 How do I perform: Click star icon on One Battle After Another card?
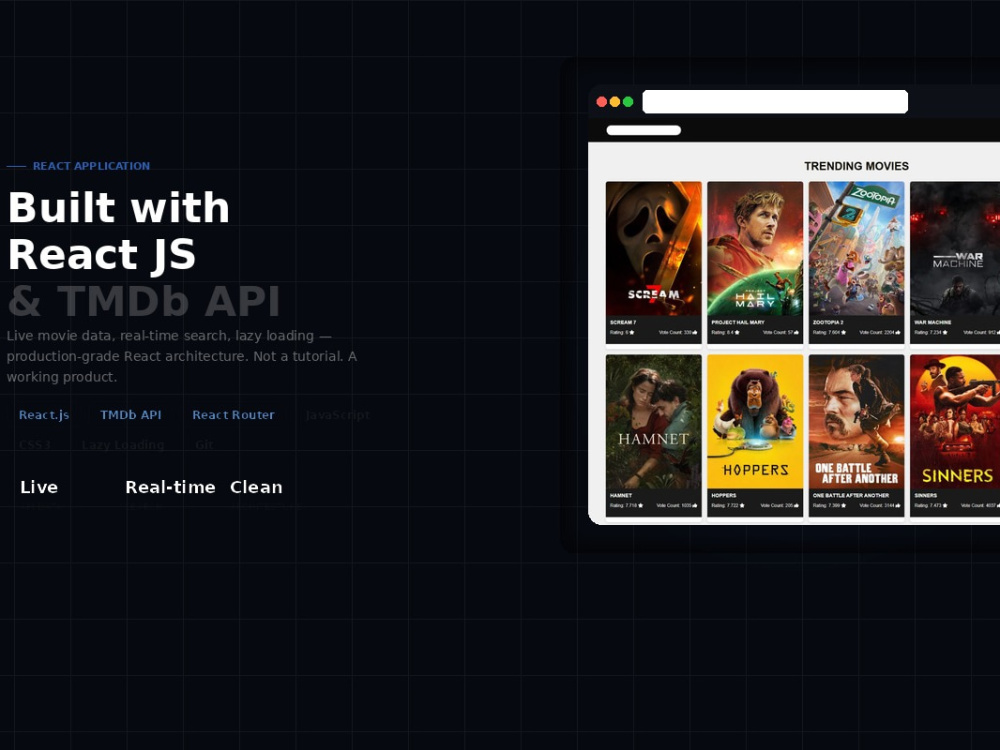pyautogui.click(x=843, y=505)
